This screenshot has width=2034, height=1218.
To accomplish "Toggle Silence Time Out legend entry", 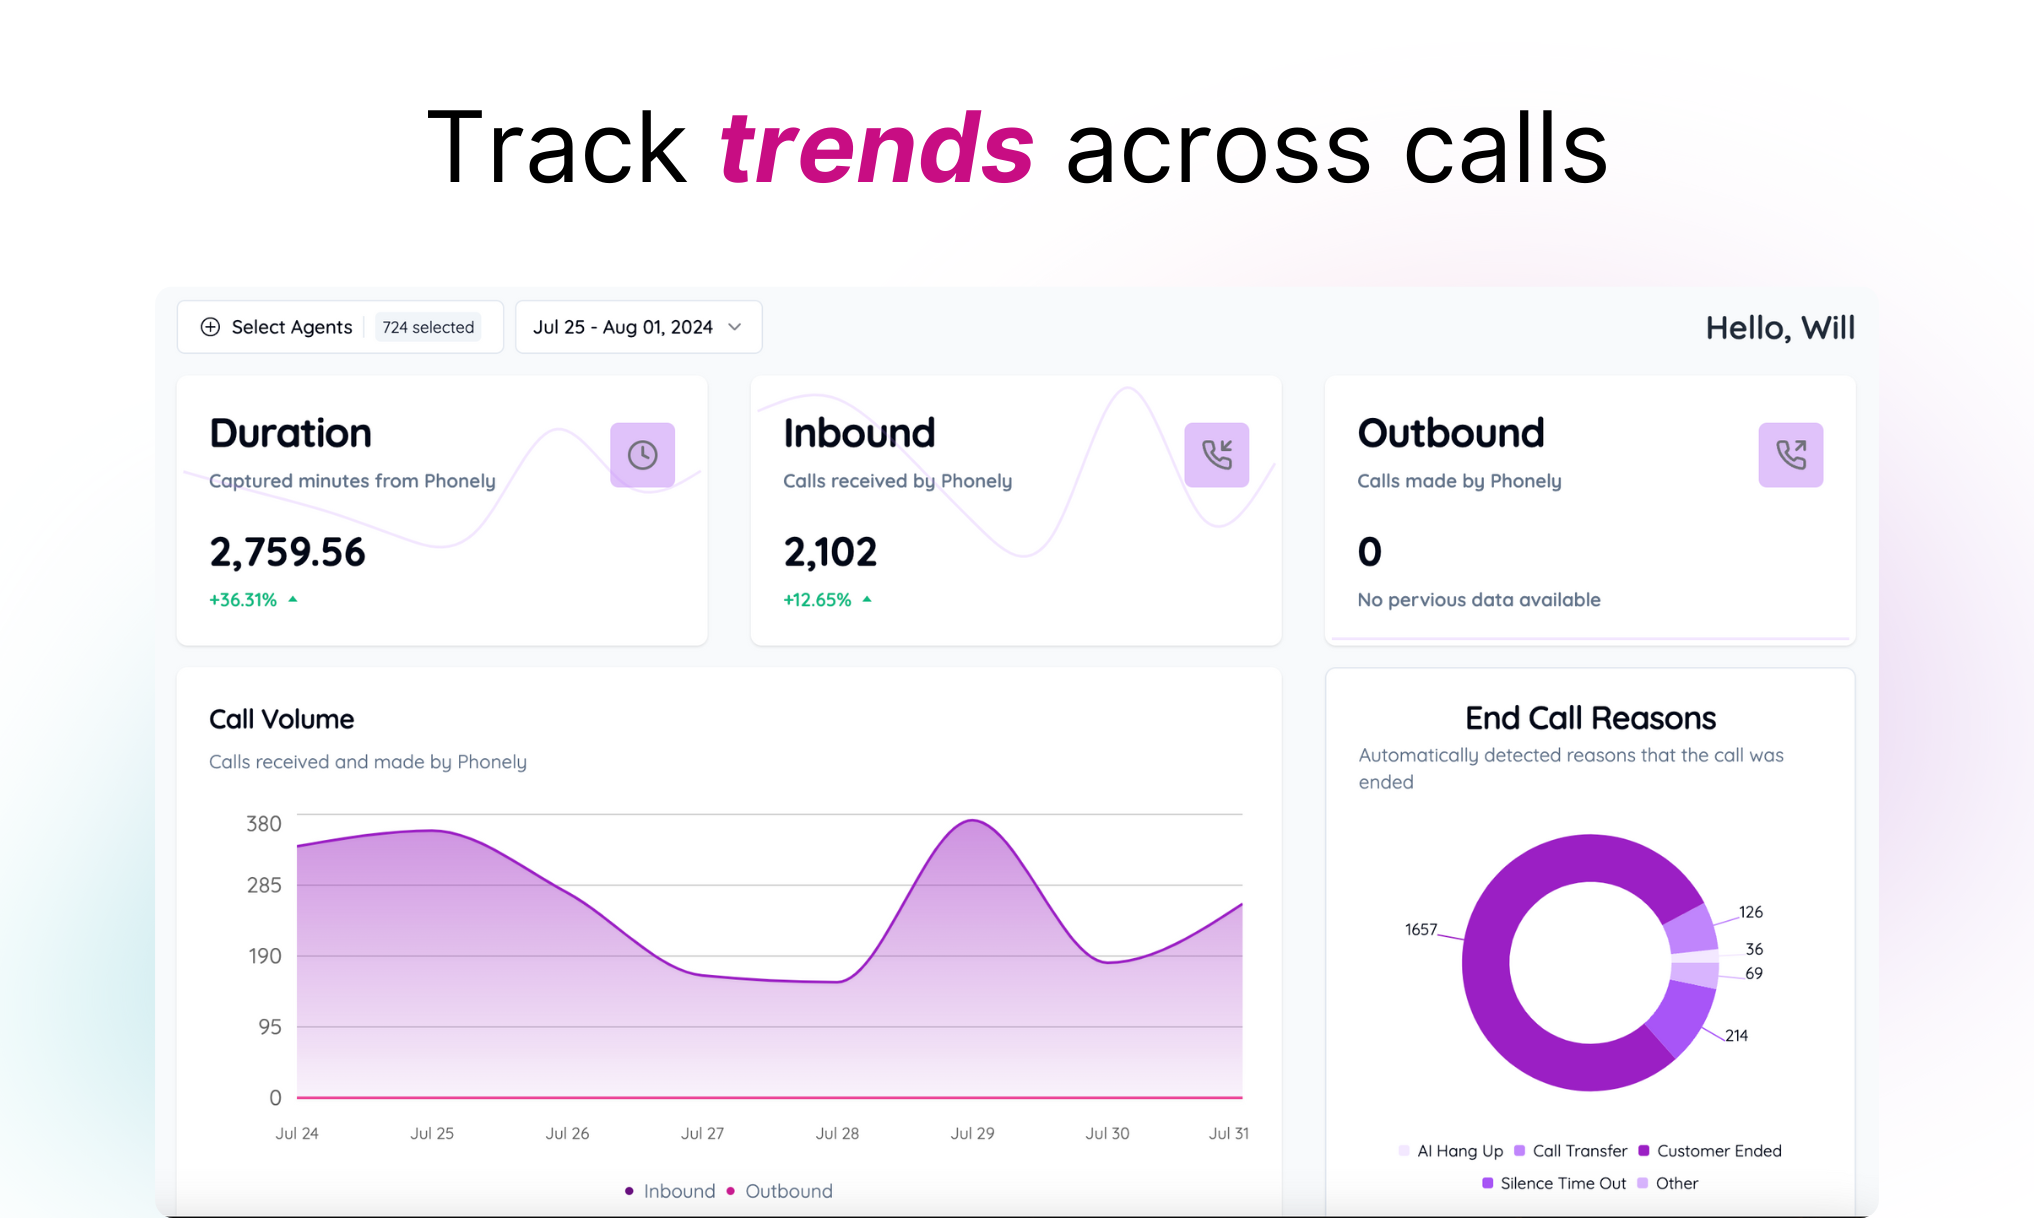I will (x=1562, y=1183).
